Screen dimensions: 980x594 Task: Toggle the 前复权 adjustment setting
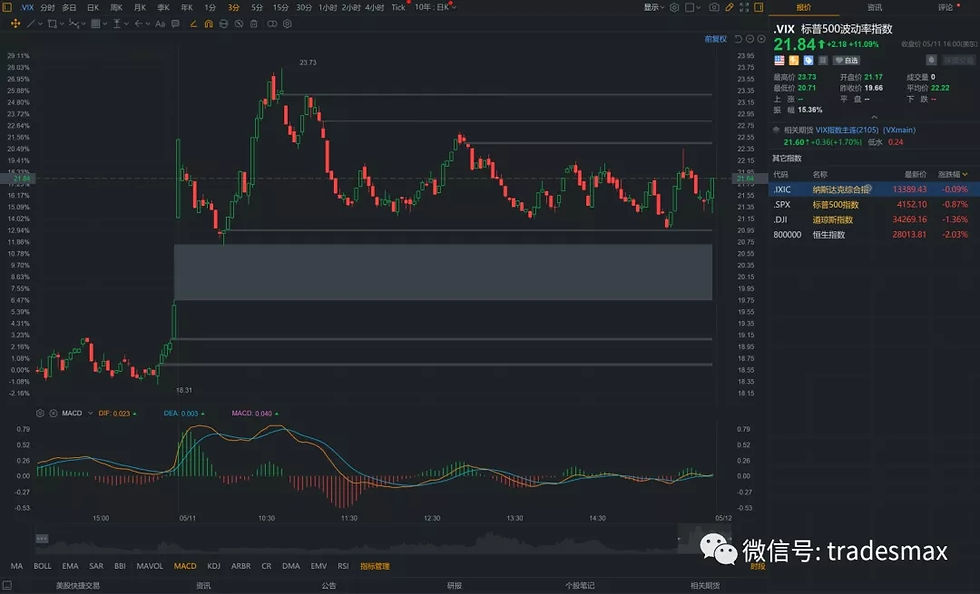point(716,39)
